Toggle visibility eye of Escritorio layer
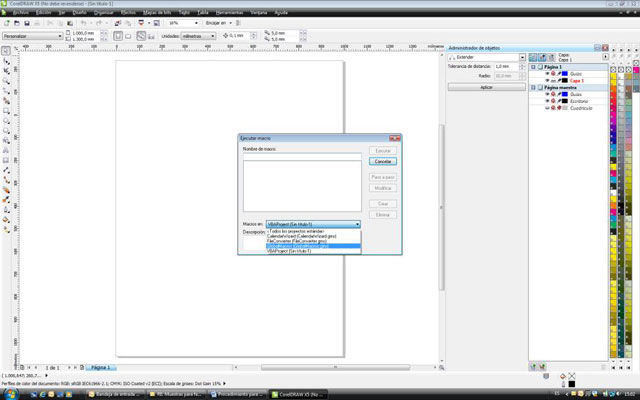640x400 pixels. (x=546, y=101)
